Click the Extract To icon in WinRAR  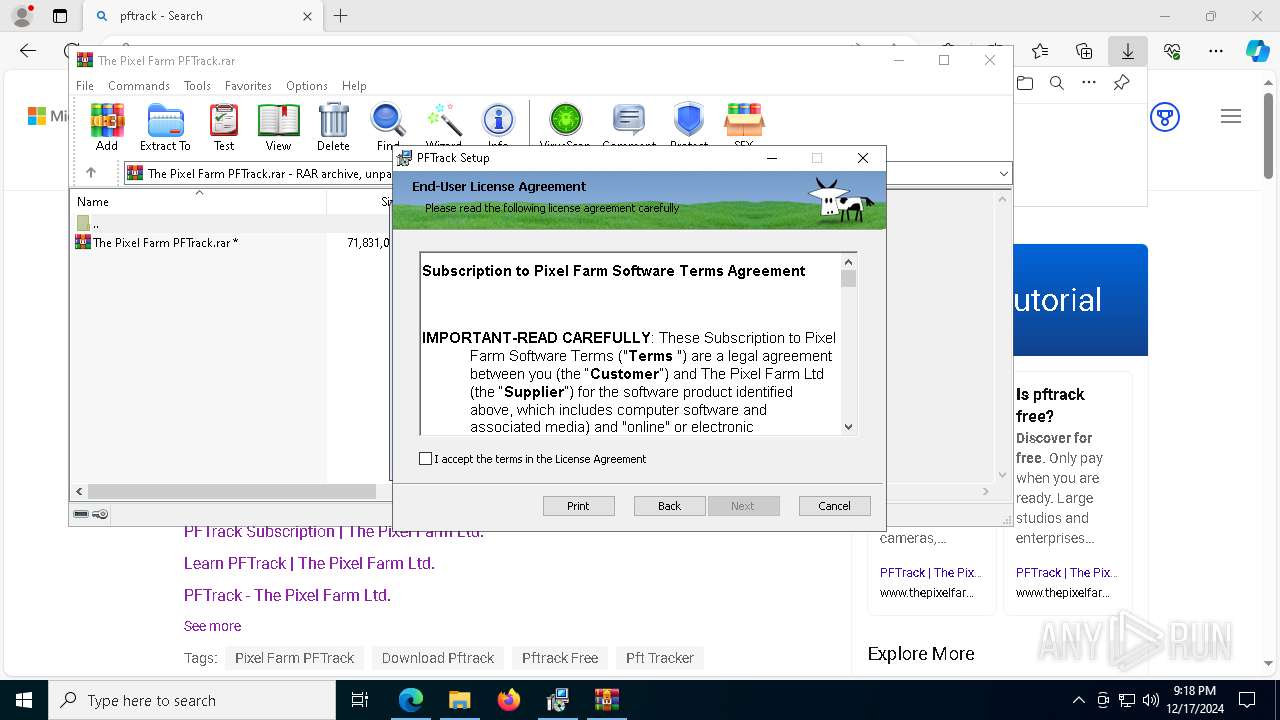tap(165, 126)
